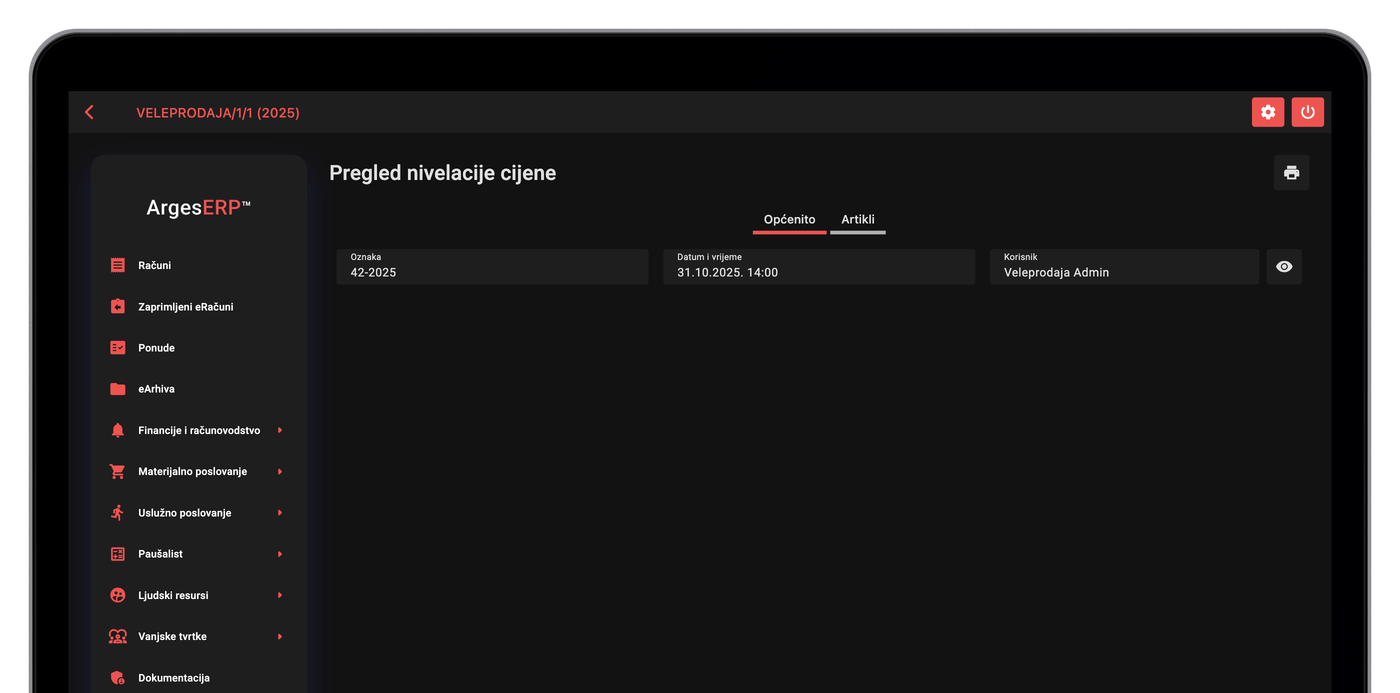Image resolution: width=1400 pixels, height=693 pixels.
Task: Print the price leveling overview
Action: pos(1291,173)
